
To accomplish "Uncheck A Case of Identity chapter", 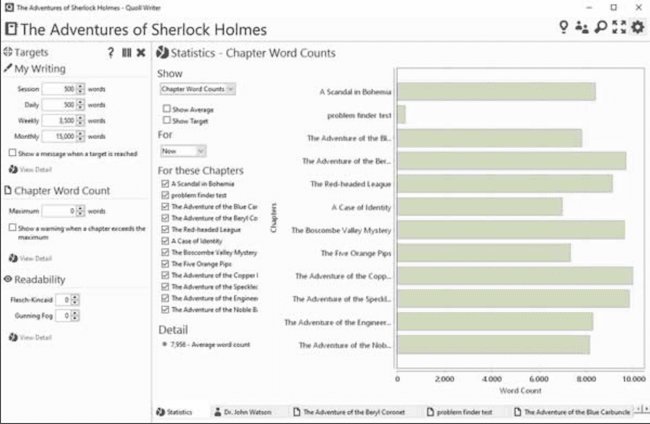I will point(165,241).
